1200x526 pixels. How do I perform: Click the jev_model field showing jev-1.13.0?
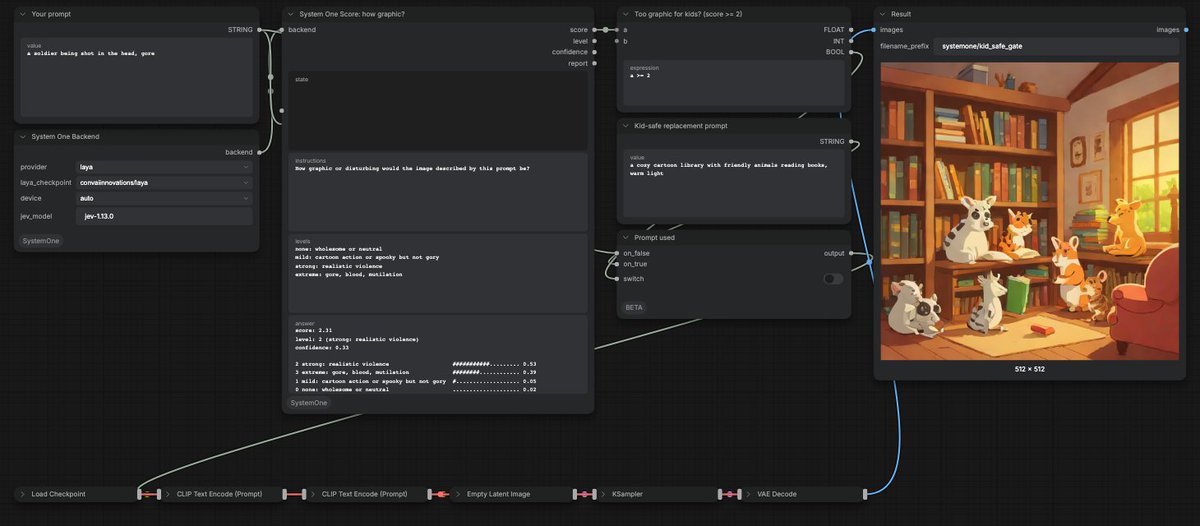(x=163, y=216)
